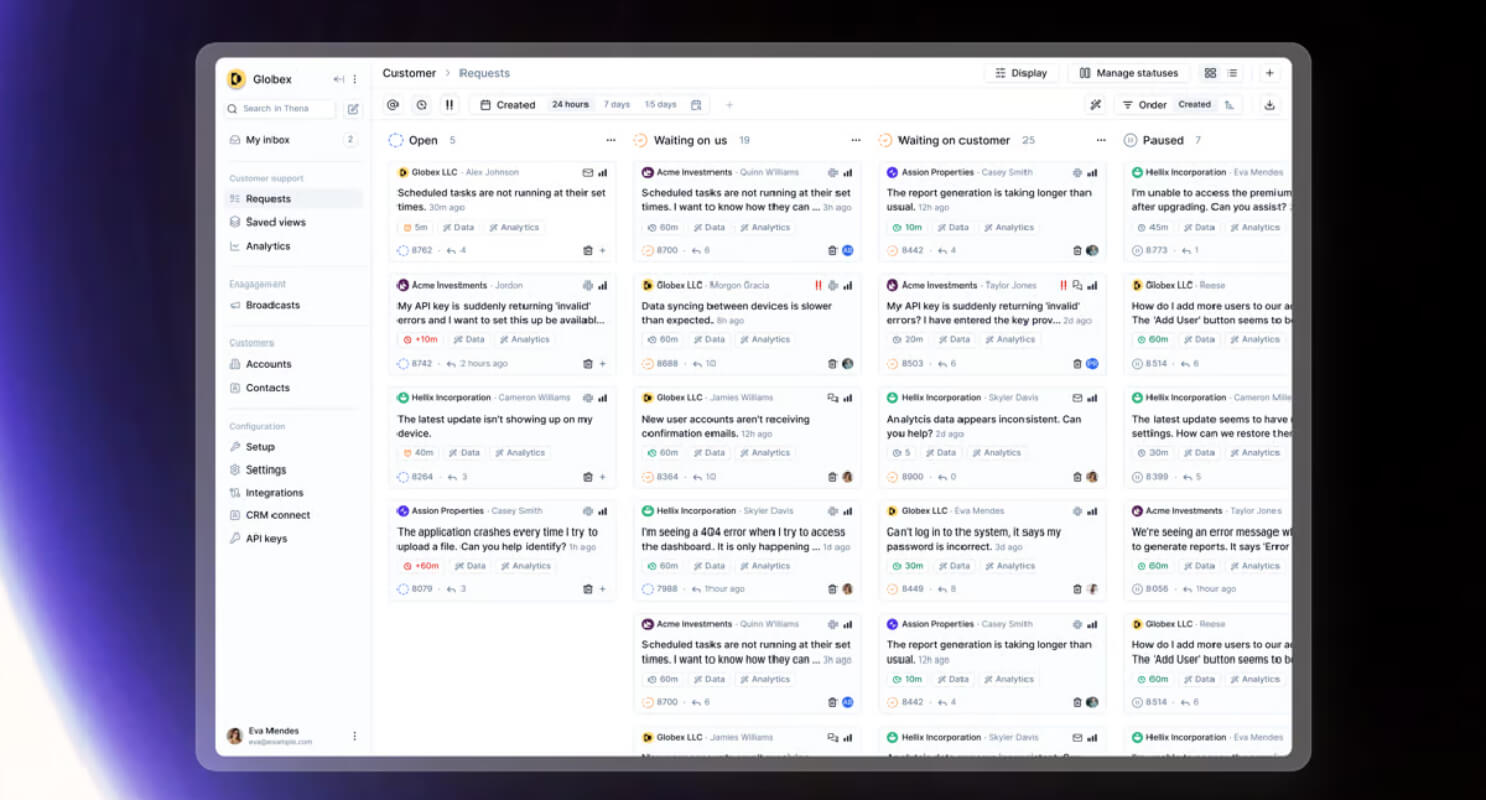1486x800 pixels.
Task: Click the email icon on Alex Johnson's card
Action: [588, 173]
